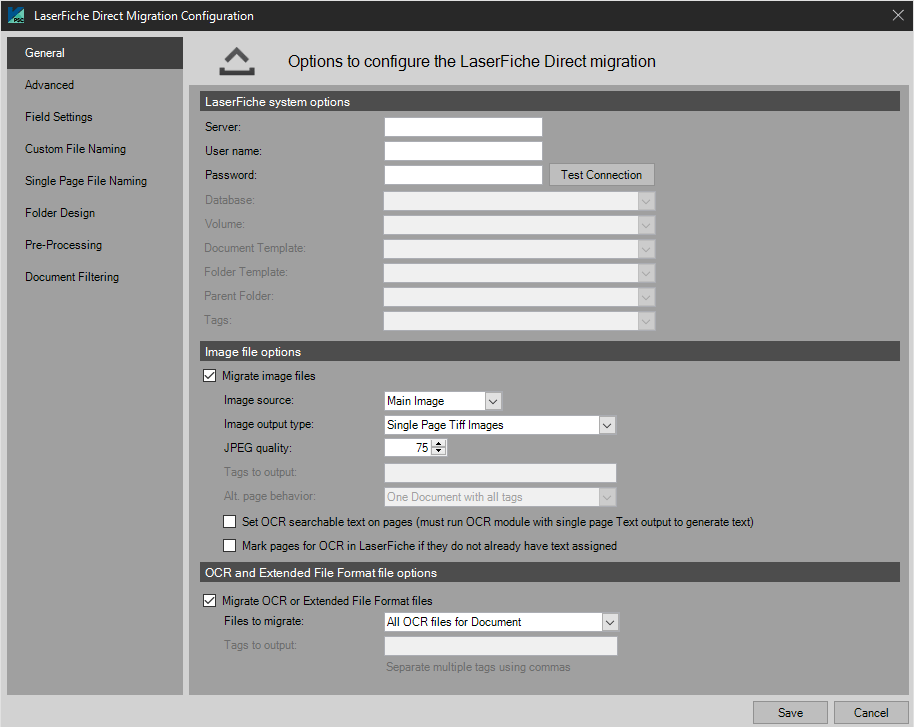Cancel the configuration dialog

pos(870,712)
